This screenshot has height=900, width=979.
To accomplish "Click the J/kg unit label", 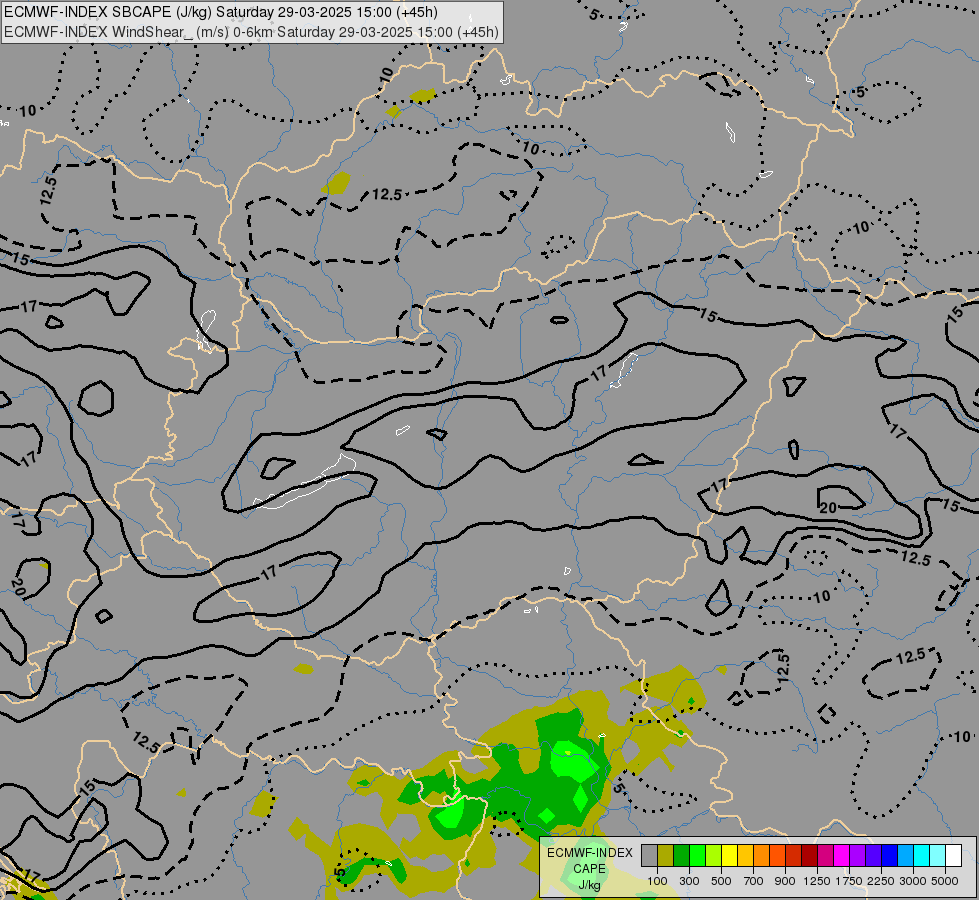I will coord(589,885).
